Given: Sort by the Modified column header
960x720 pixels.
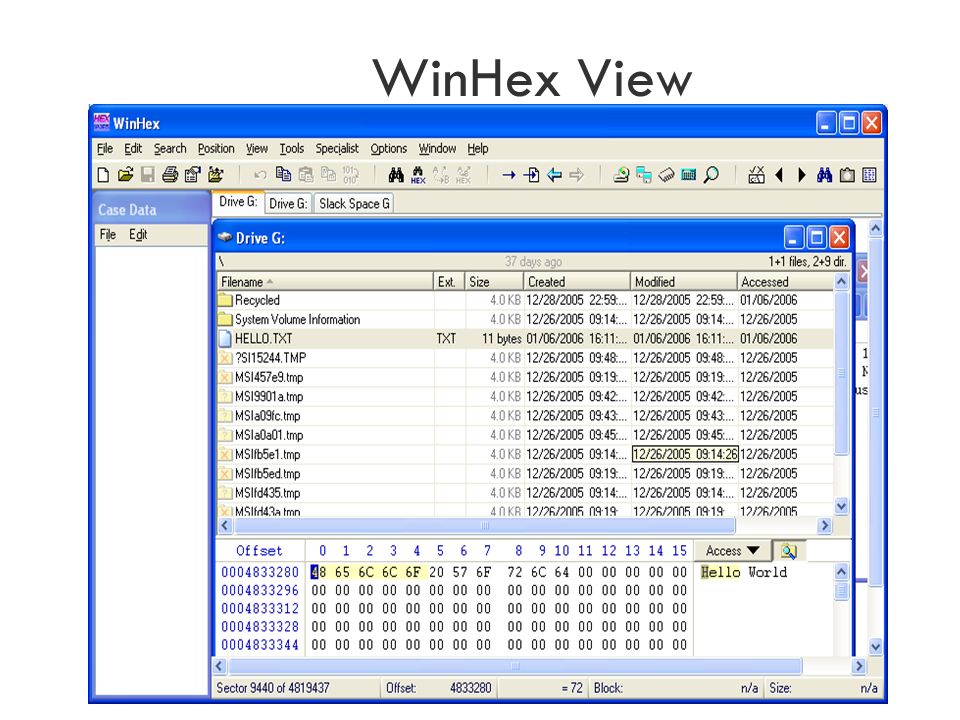Looking at the screenshot, I should click(683, 282).
